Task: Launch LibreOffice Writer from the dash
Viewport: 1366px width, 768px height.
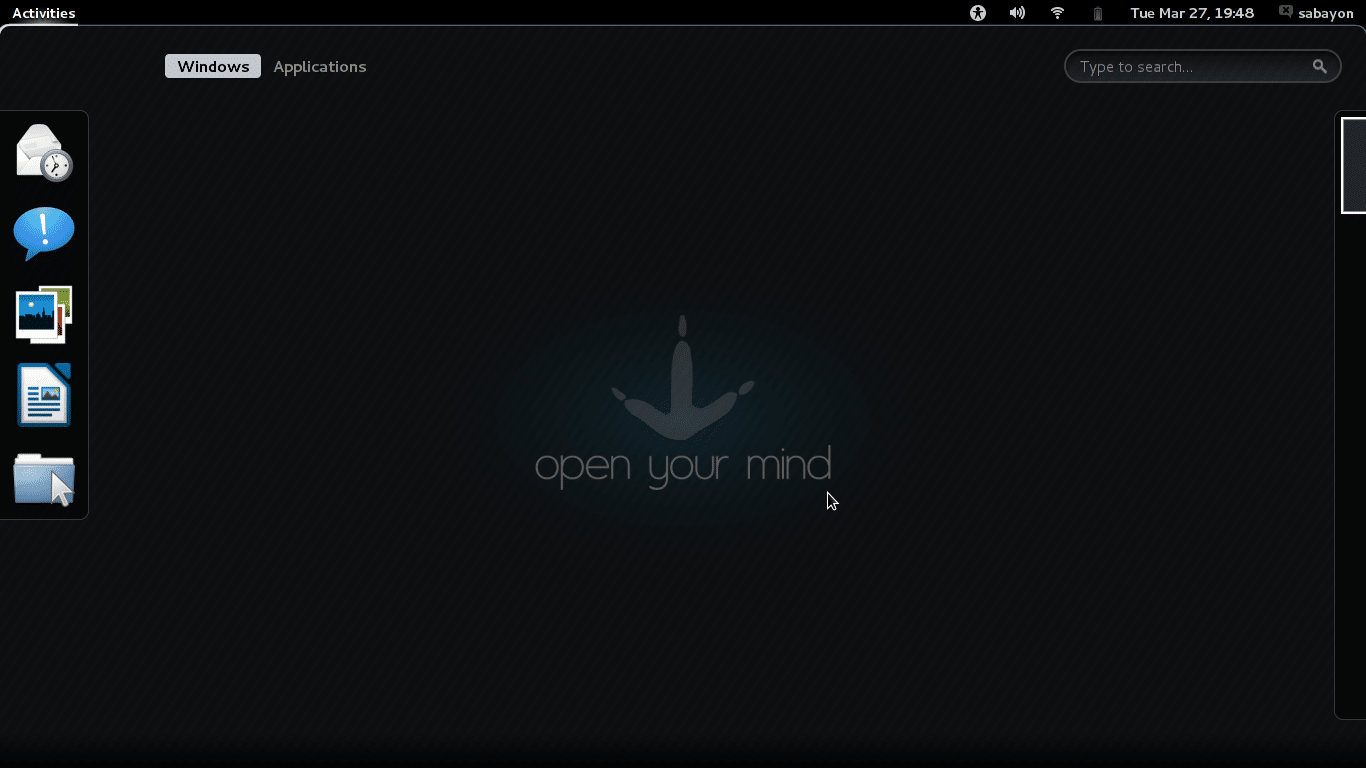Action: (x=44, y=395)
